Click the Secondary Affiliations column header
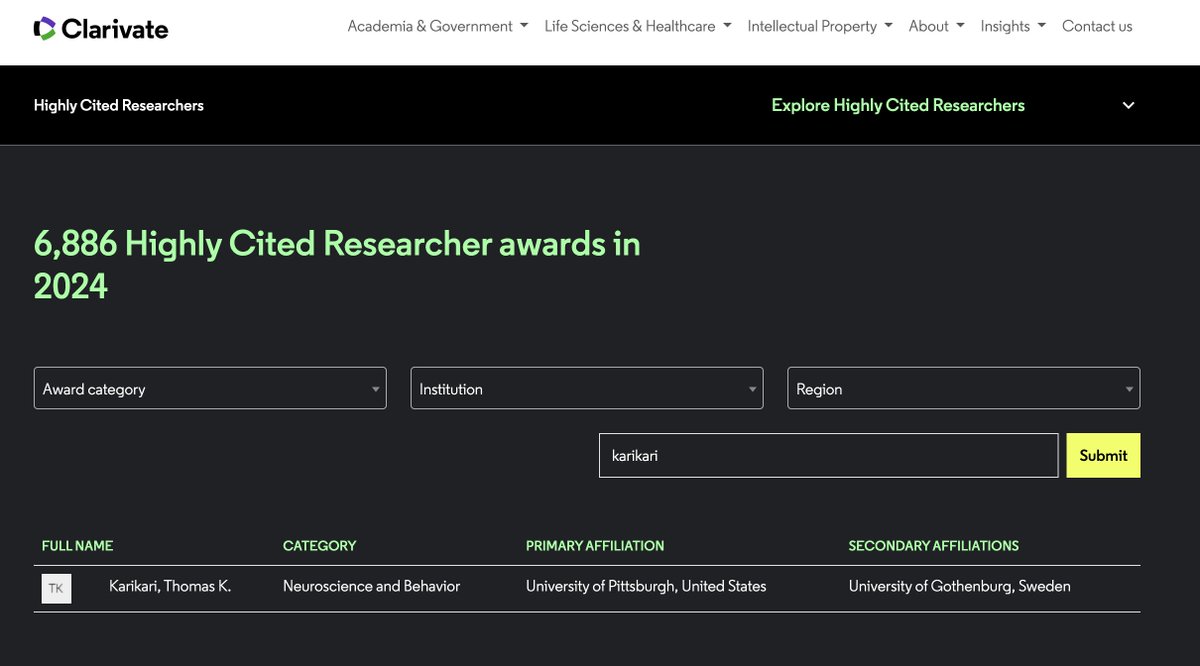Screen dimensions: 1200x666 point(934,546)
